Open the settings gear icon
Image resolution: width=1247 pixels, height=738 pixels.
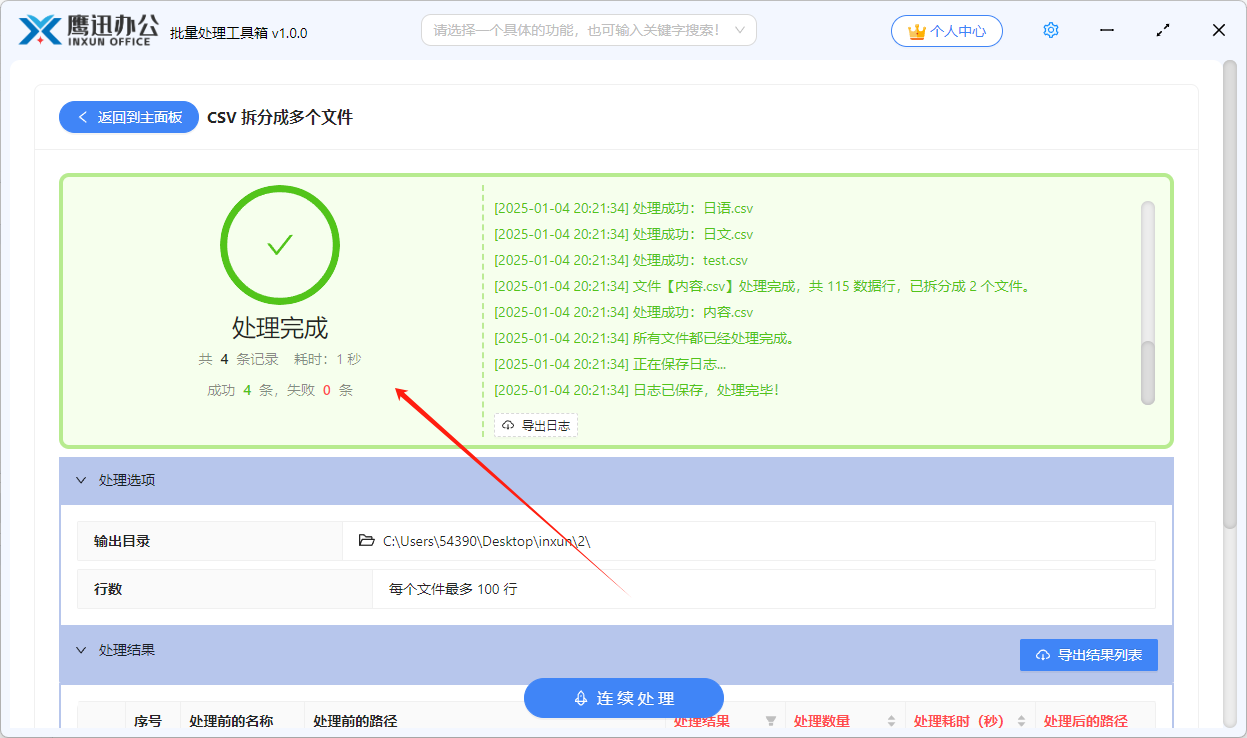(1050, 29)
